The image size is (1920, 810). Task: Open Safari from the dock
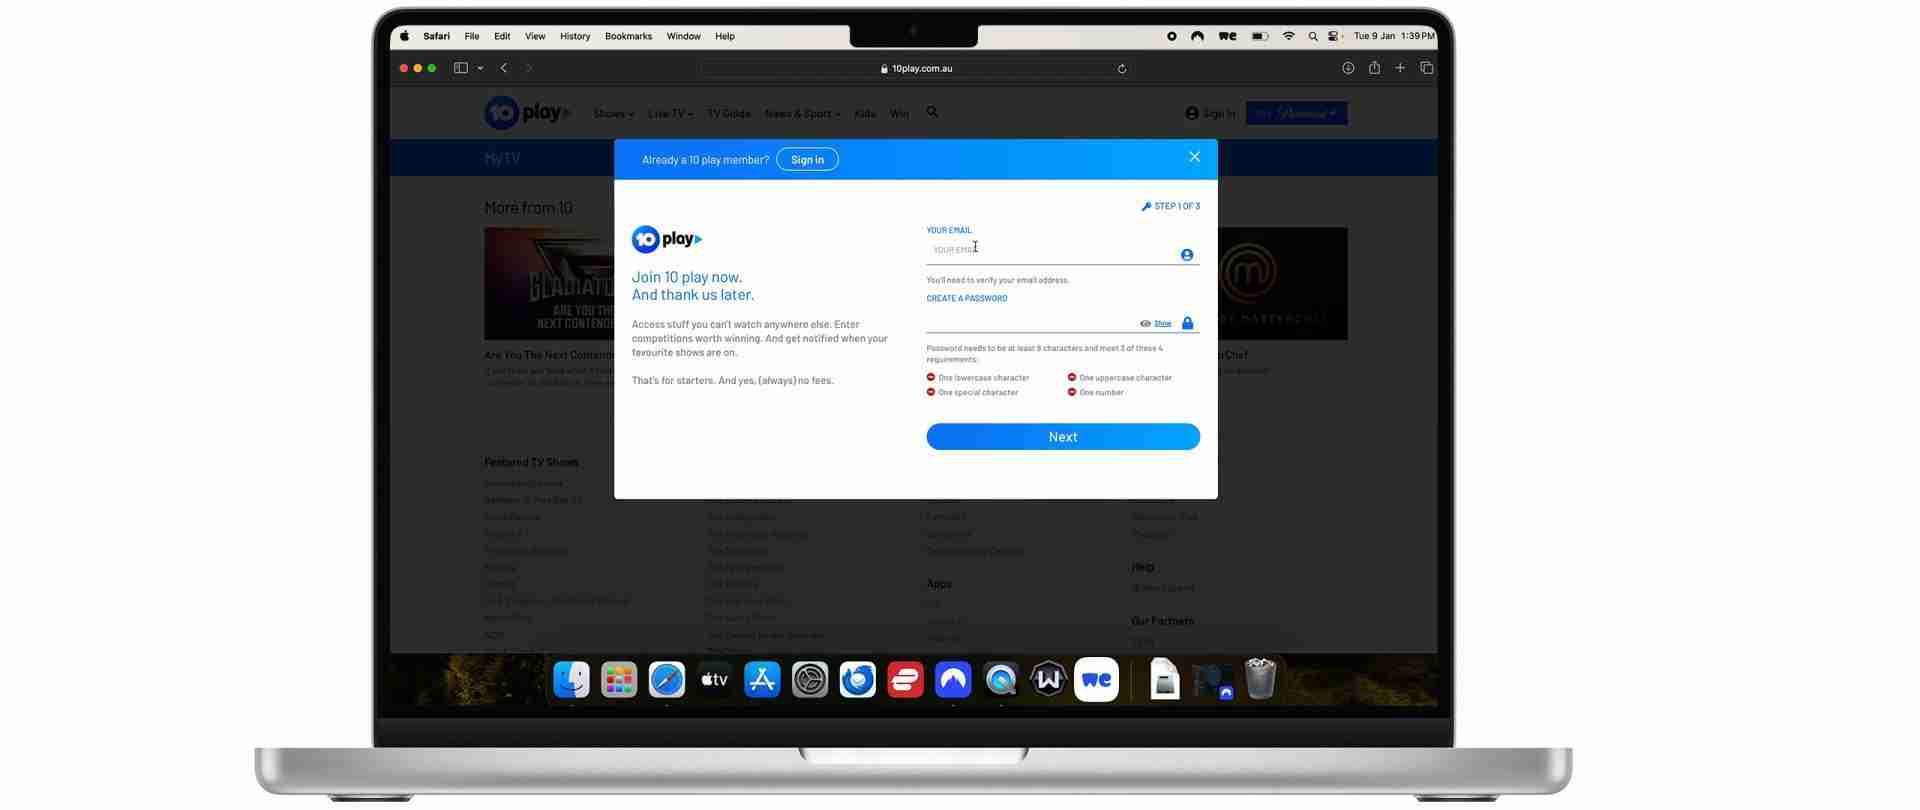(667, 680)
